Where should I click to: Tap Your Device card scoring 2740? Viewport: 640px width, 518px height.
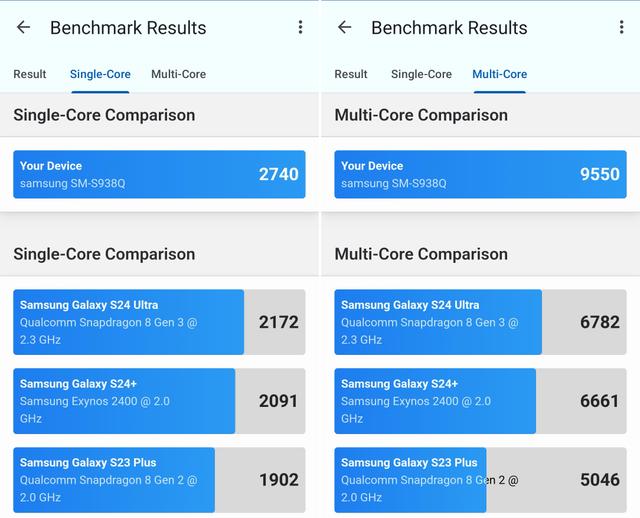[159, 174]
